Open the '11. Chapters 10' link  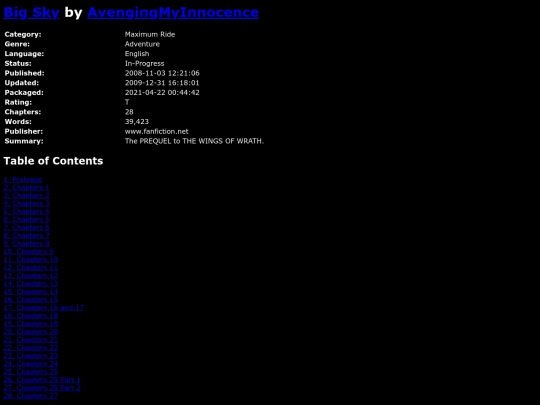point(31,260)
